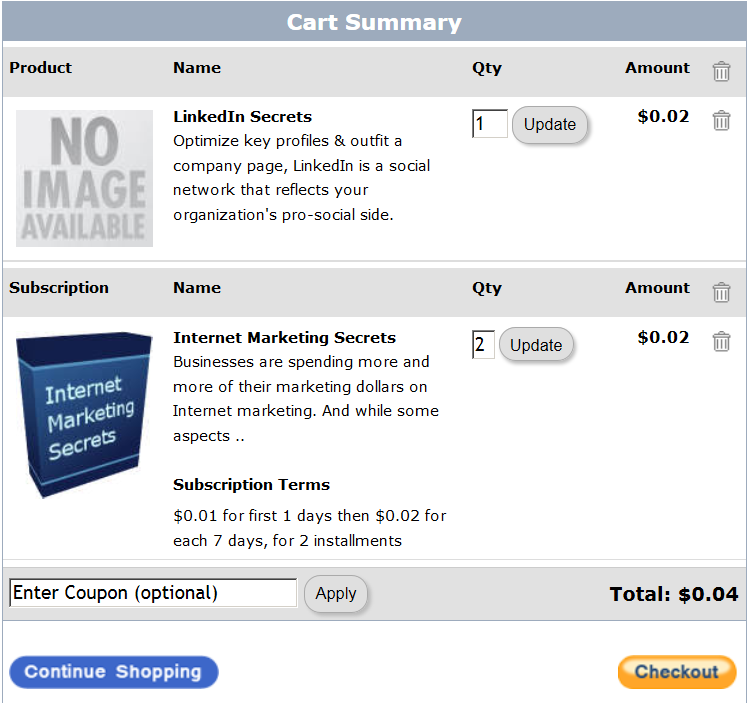Screen dimensions: 749x703
Task: Click the Internet Marketing Secrets box image
Action: tap(83, 414)
